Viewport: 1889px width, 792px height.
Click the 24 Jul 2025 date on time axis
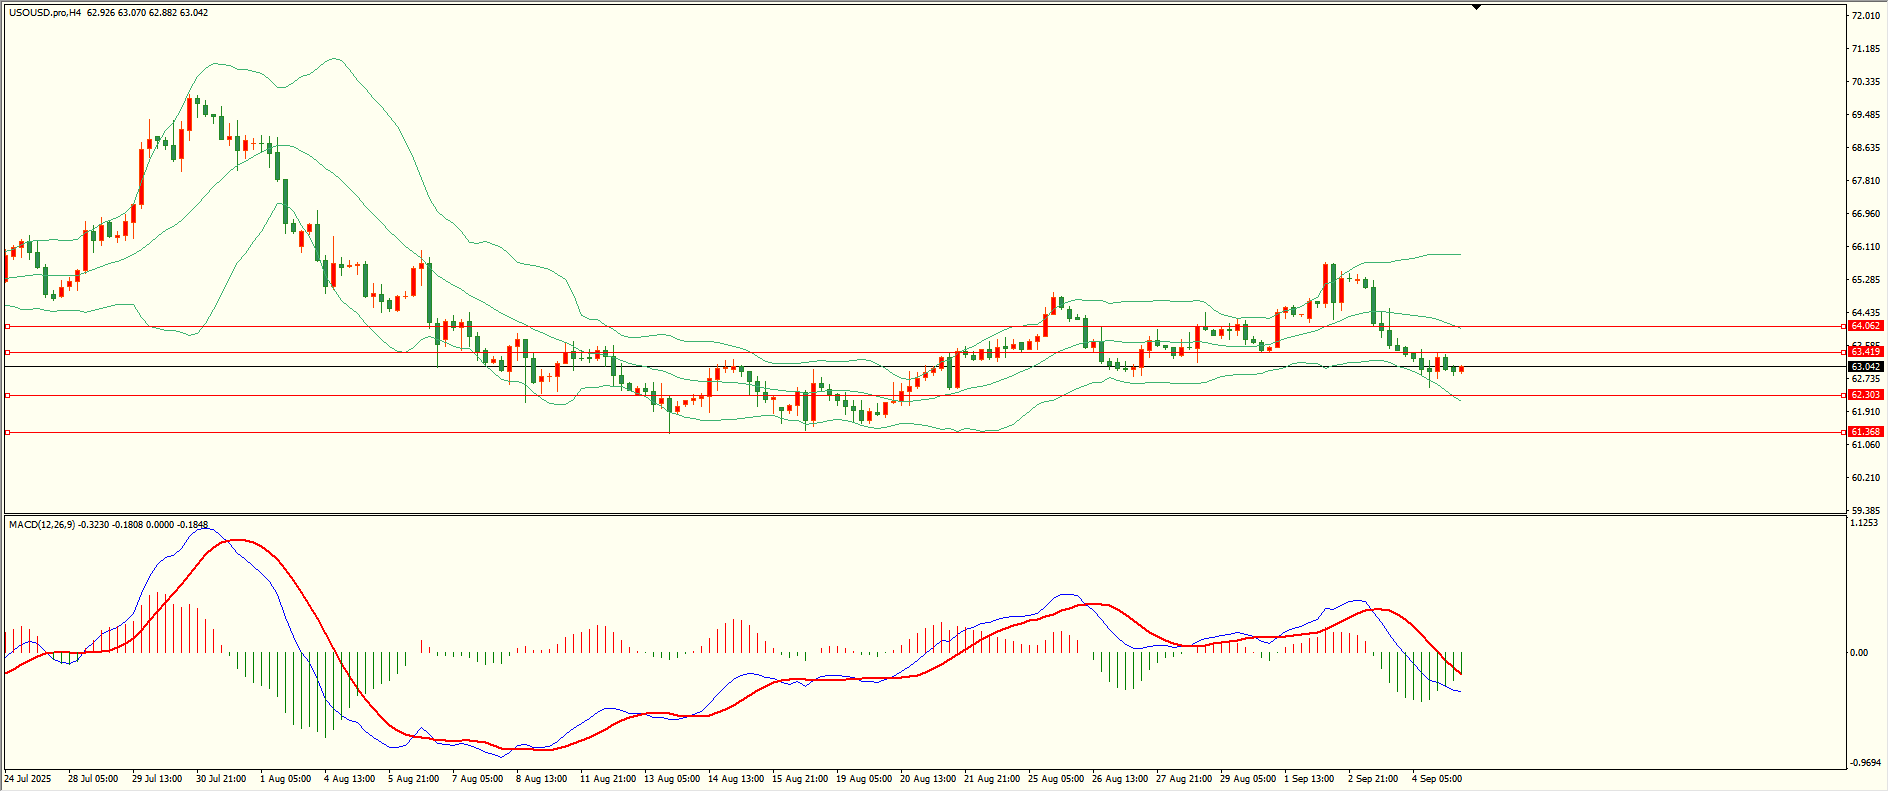point(28,779)
